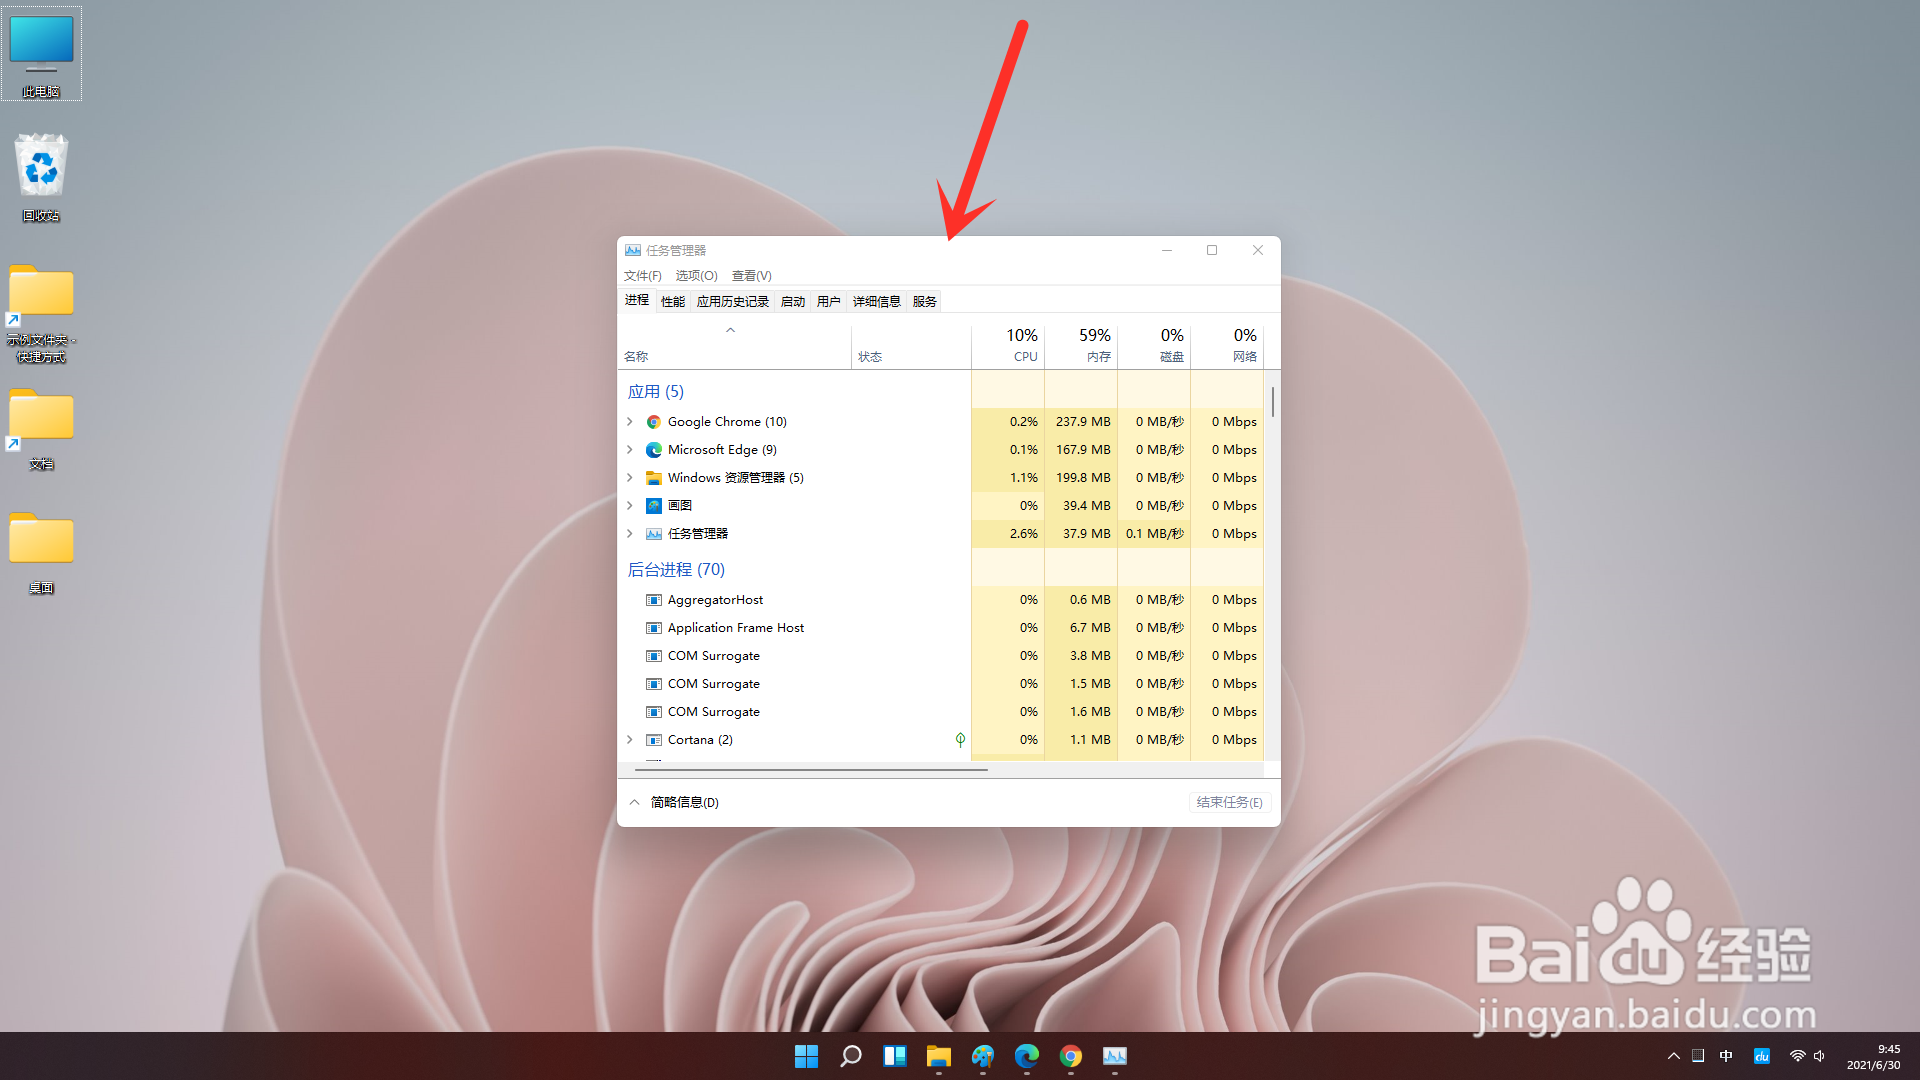Screen dimensions: 1920x1080
Task: Click the Google Chrome process icon
Action: click(653, 422)
